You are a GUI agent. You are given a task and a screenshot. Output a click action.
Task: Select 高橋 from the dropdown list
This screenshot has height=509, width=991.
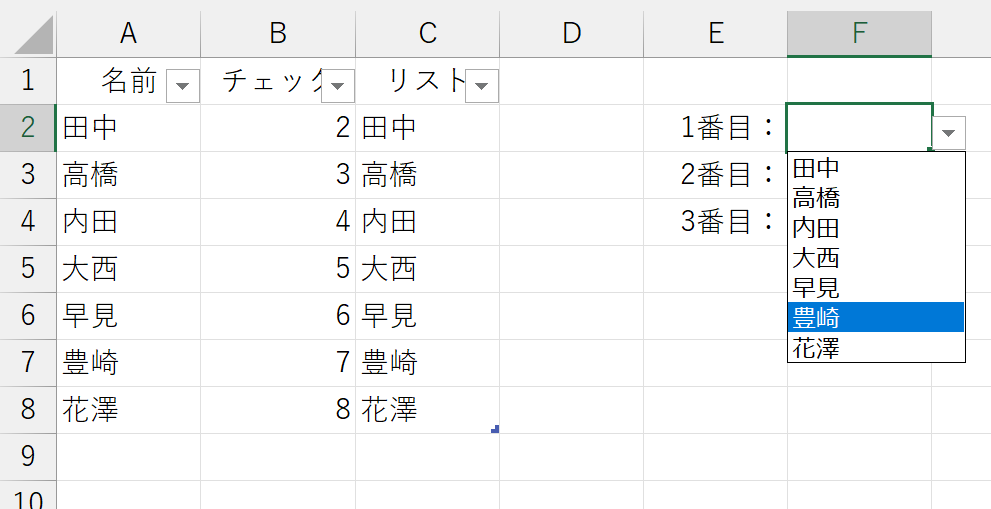(876, 197)
